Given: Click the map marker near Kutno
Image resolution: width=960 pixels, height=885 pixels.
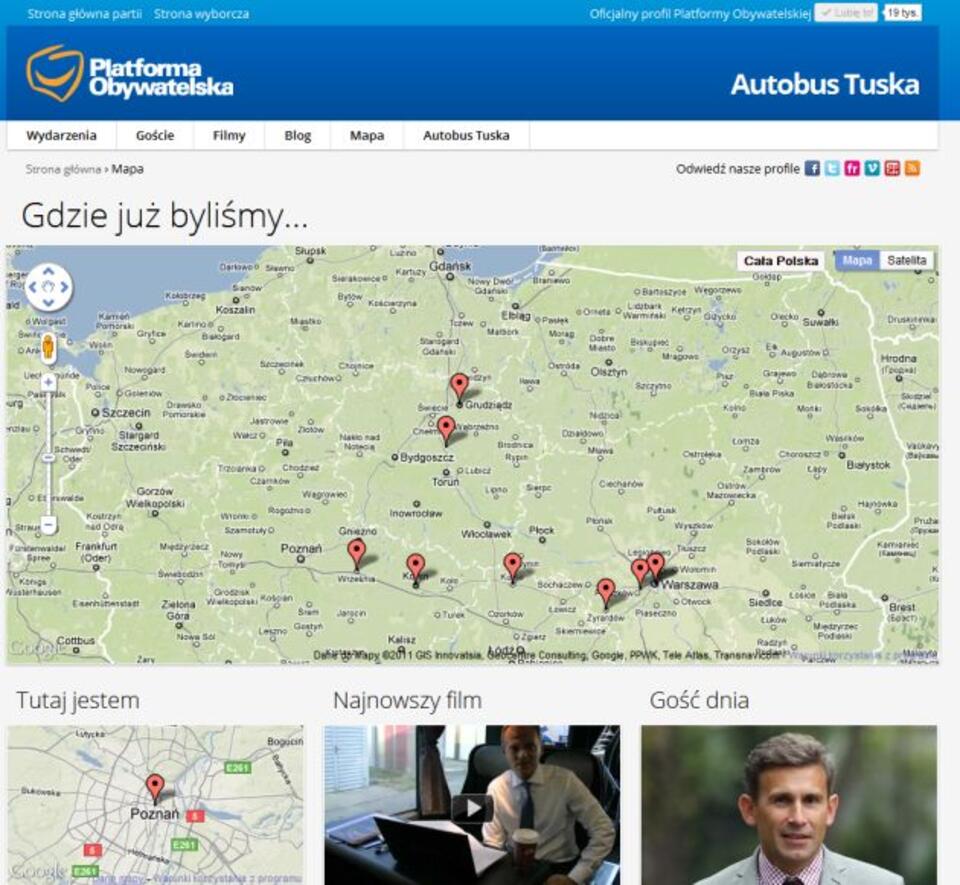Looking at the screenshot, I should pyautogui.click(x=512, y=567).
